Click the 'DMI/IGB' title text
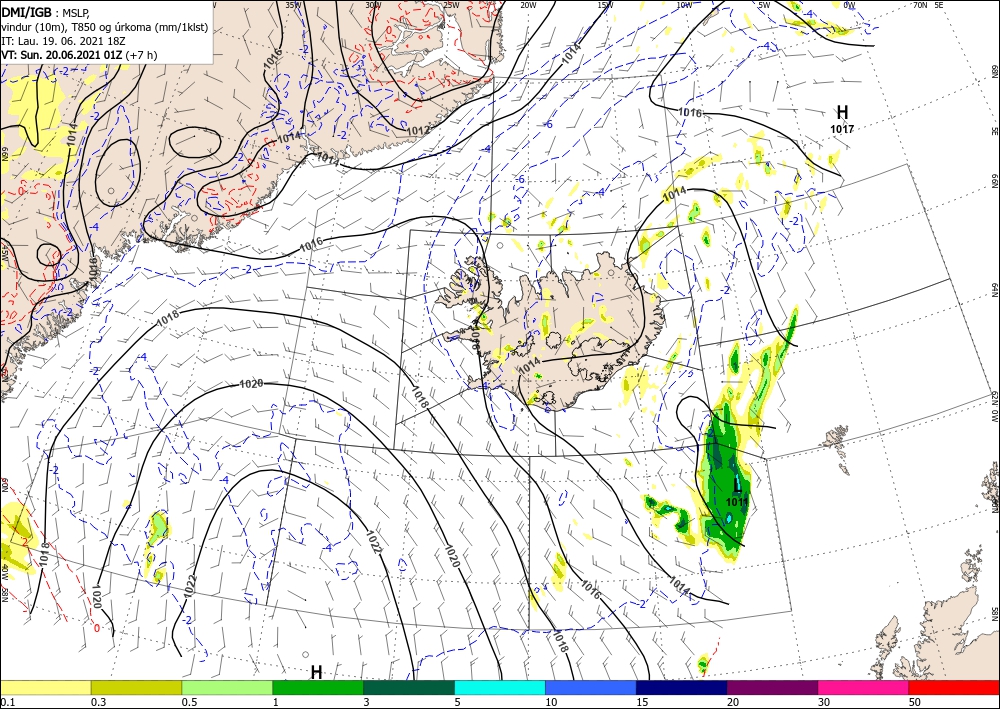The width and height of the screenshot is (1000, 709). [27, 12]
